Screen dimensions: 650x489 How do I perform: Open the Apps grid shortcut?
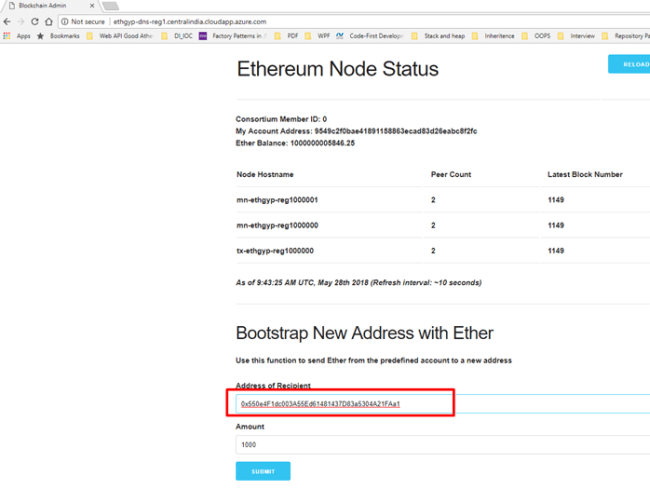tap(17, 36)
